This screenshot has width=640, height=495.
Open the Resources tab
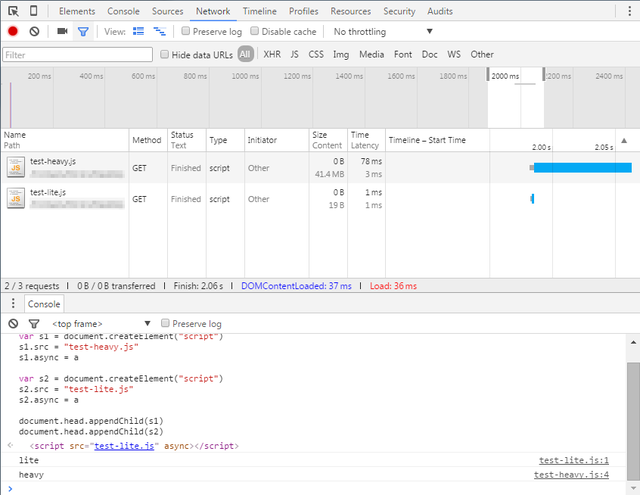pos(351,11)
